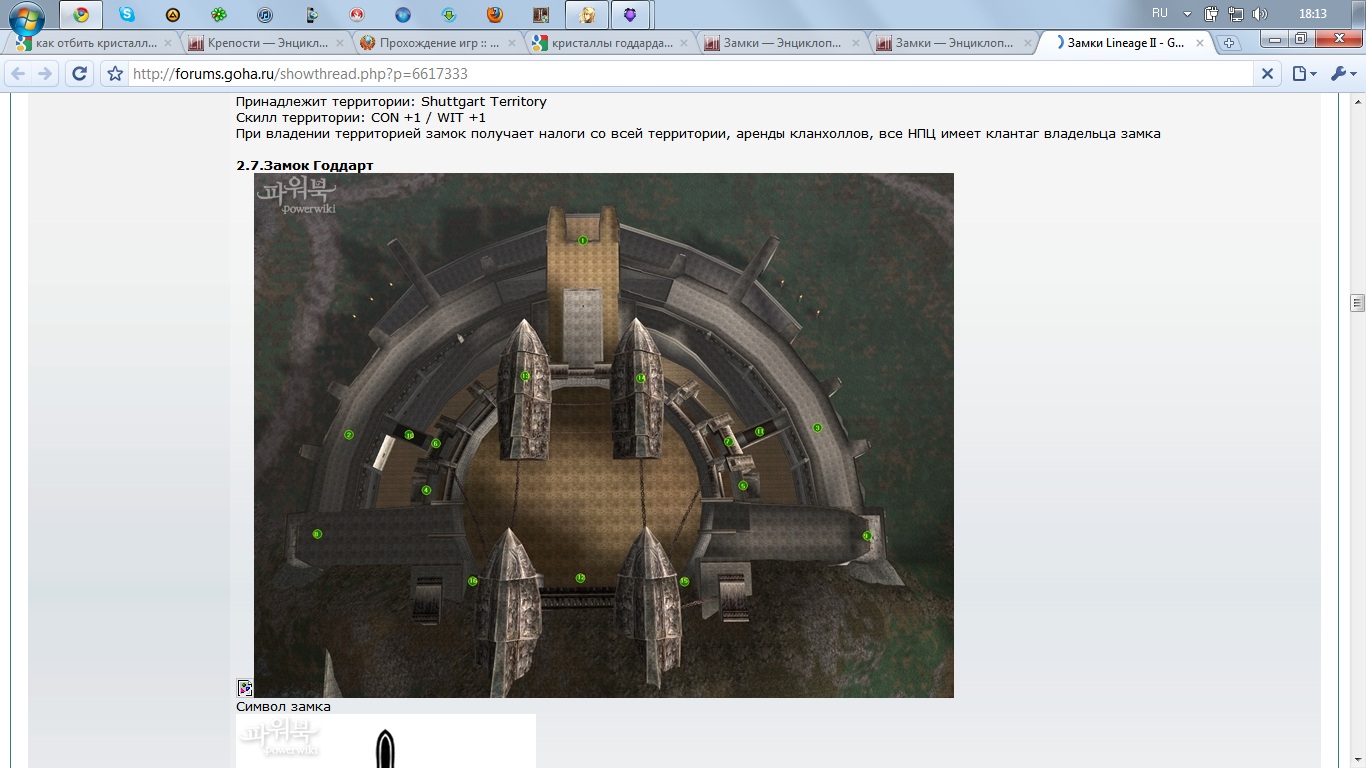This screenshot has width=1366, height=768.
Task: Click the 'При владении территорией' sentence
Action: pyautogui.click(x=698, y=133)
